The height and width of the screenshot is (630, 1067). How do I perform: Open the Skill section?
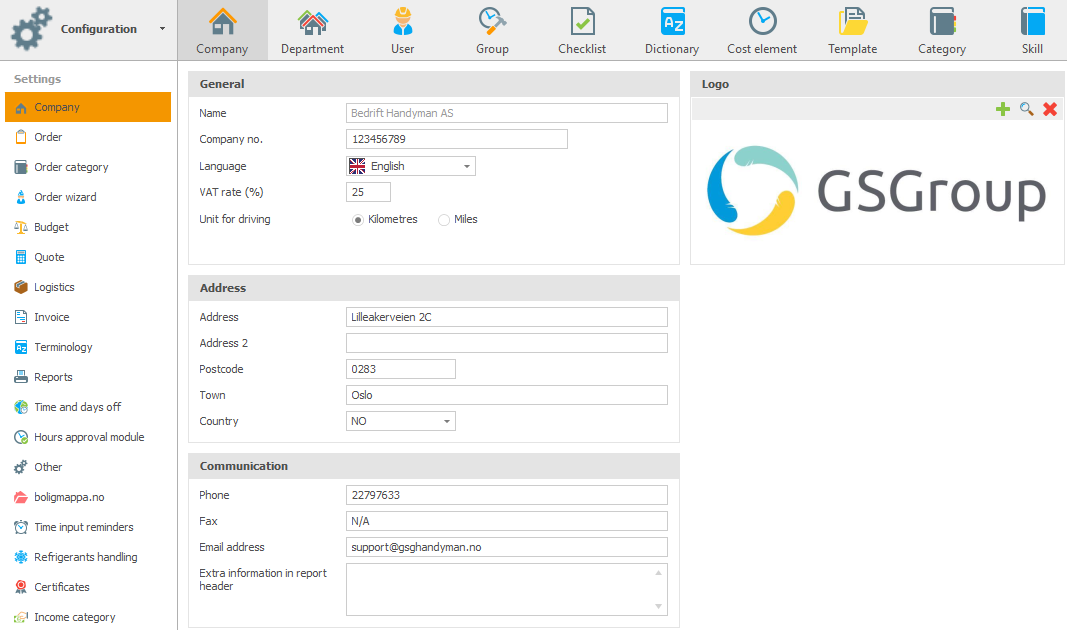(x=1032, y=31)
